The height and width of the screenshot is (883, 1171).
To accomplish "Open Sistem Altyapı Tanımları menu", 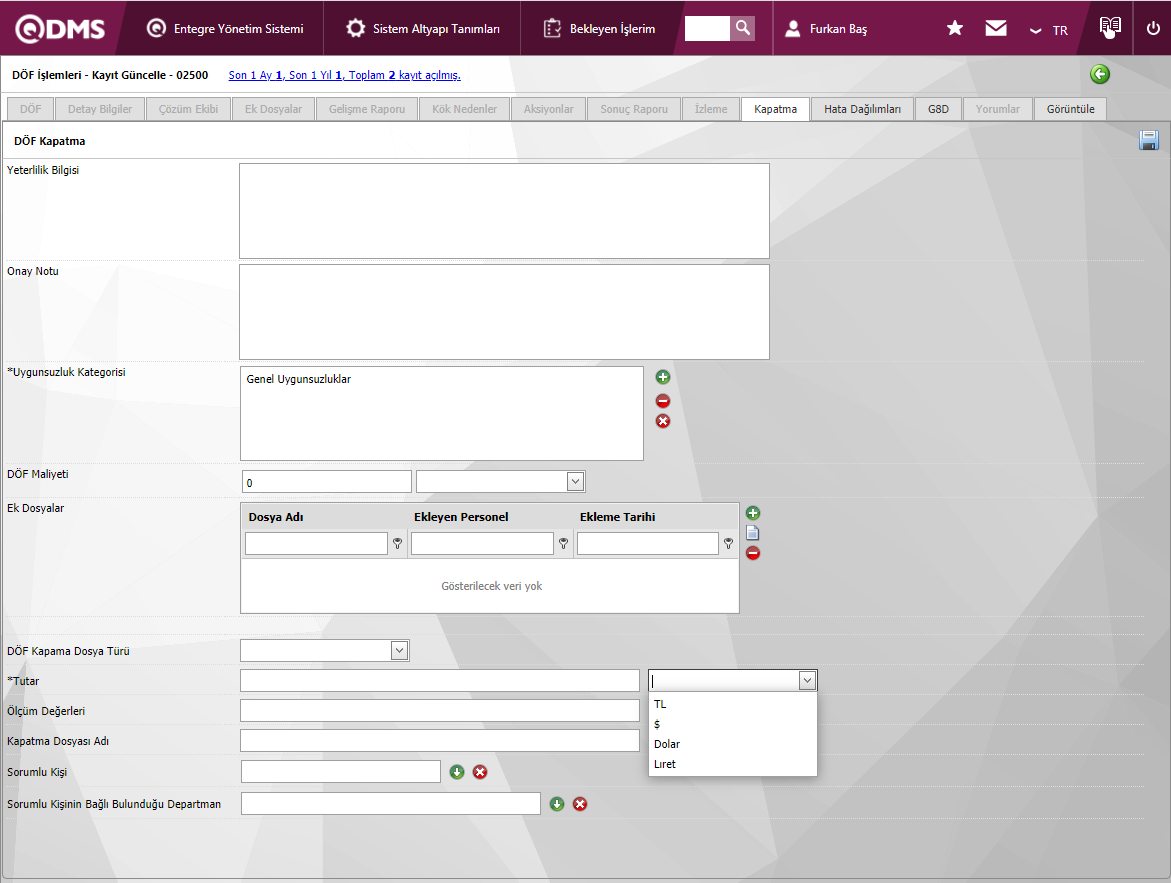I will pos(423,28).
